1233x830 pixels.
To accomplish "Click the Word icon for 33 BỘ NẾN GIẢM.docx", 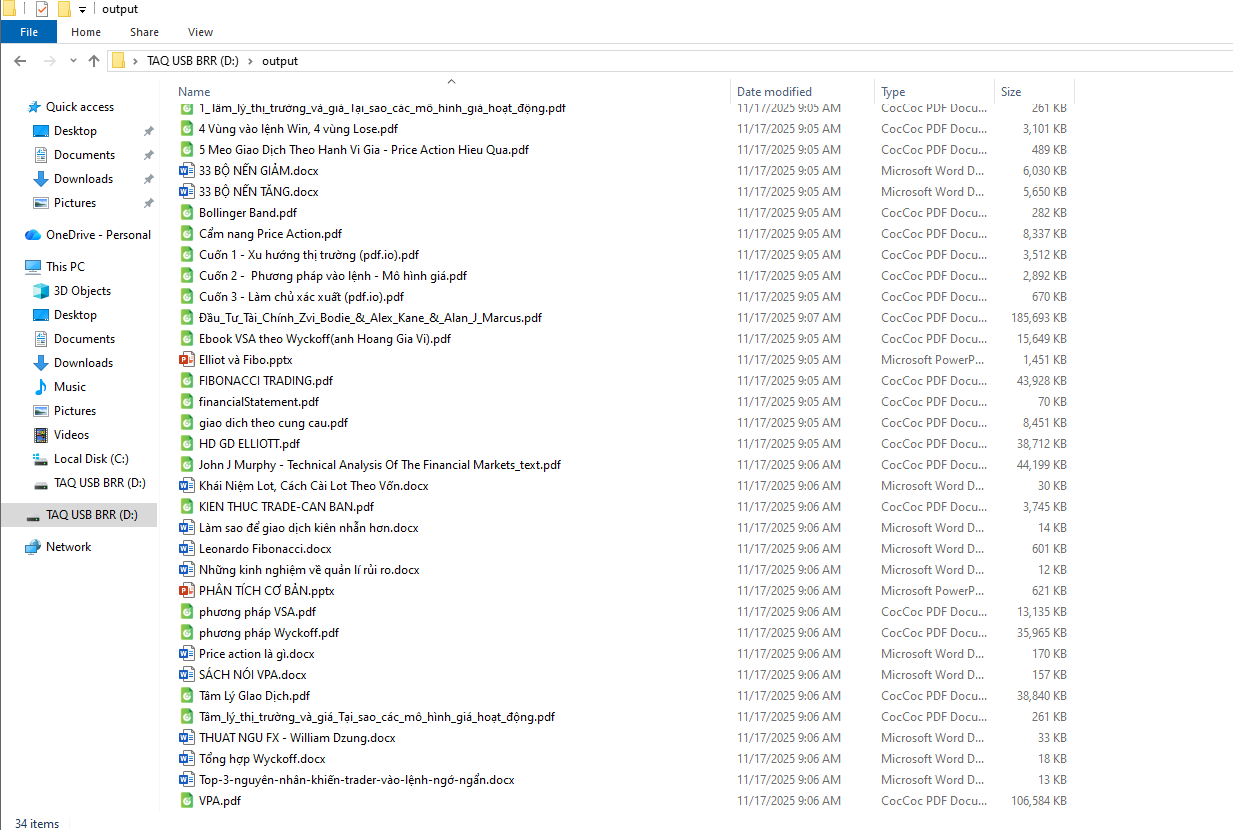I will (186, 171).
